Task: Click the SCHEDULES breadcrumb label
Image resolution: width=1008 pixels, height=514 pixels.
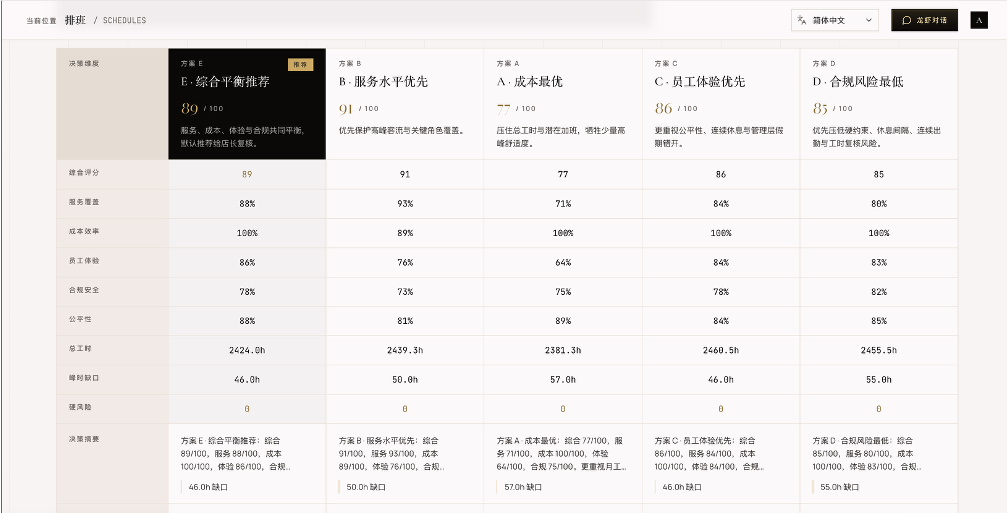Action: [x=125, y=21]
